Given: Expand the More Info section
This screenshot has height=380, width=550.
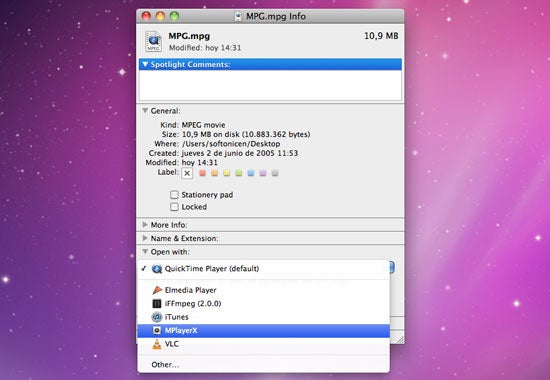Looking at the screenshot, I should point(145,225).
